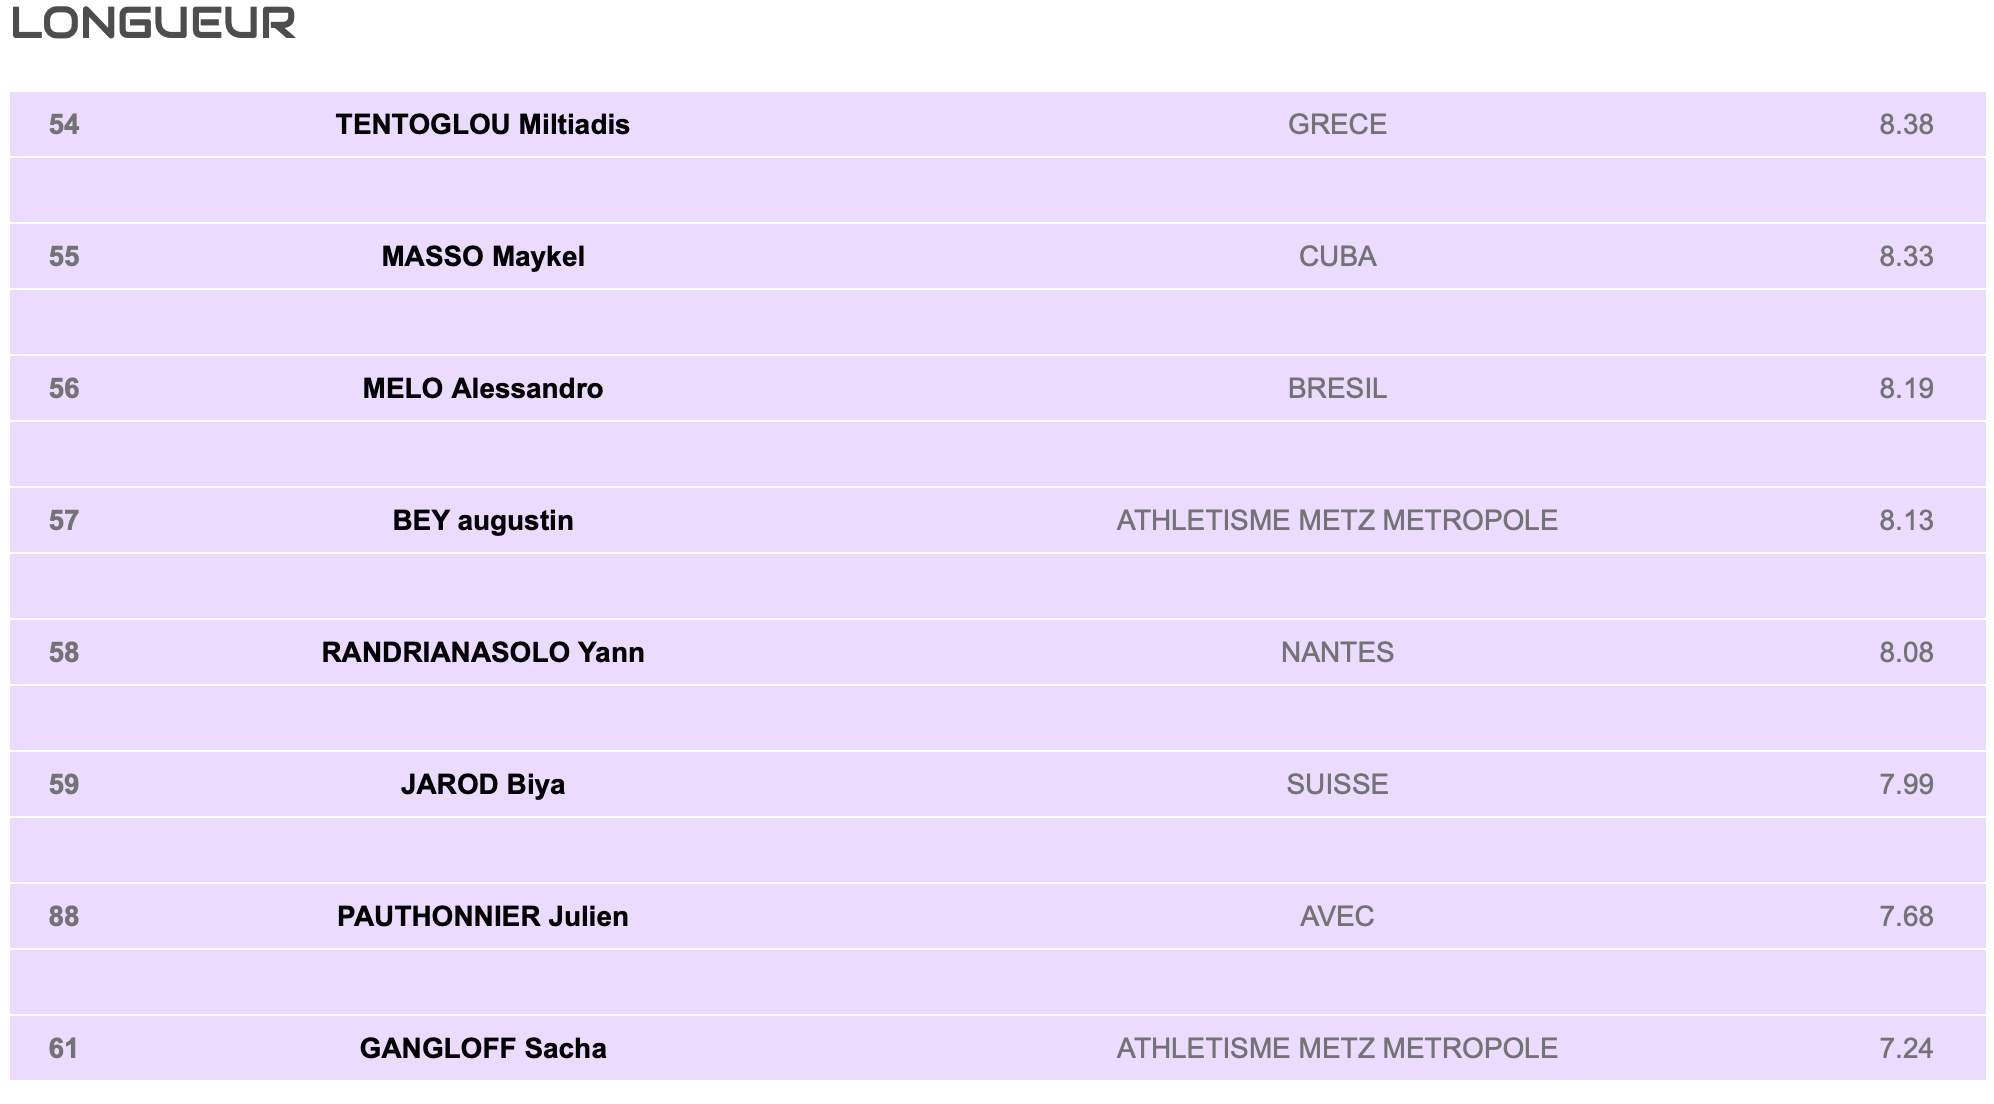Select bib number 88
1994x1104 pixels.
click(64, 917)
